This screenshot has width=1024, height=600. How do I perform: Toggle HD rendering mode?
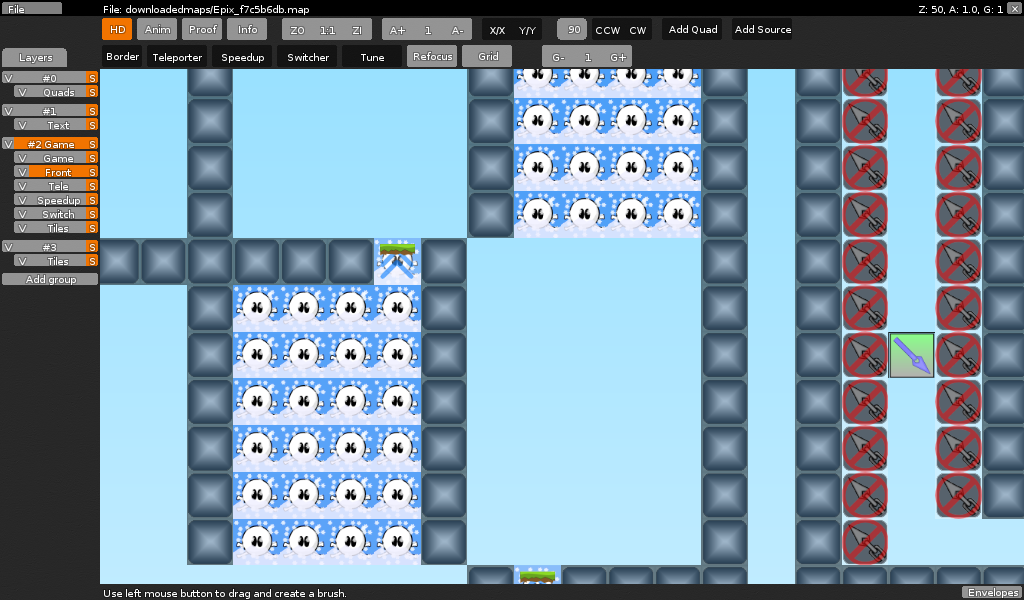117,29
